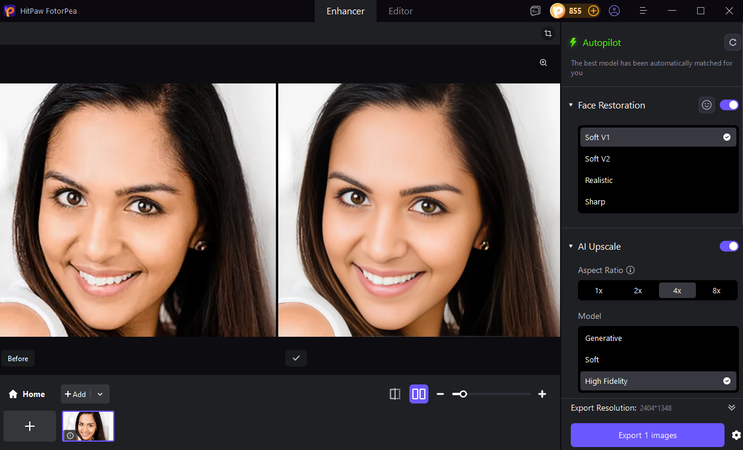The image size is (743, 450).
Task: Collapse the AI Upscale section
Action: tap(571, 246)
